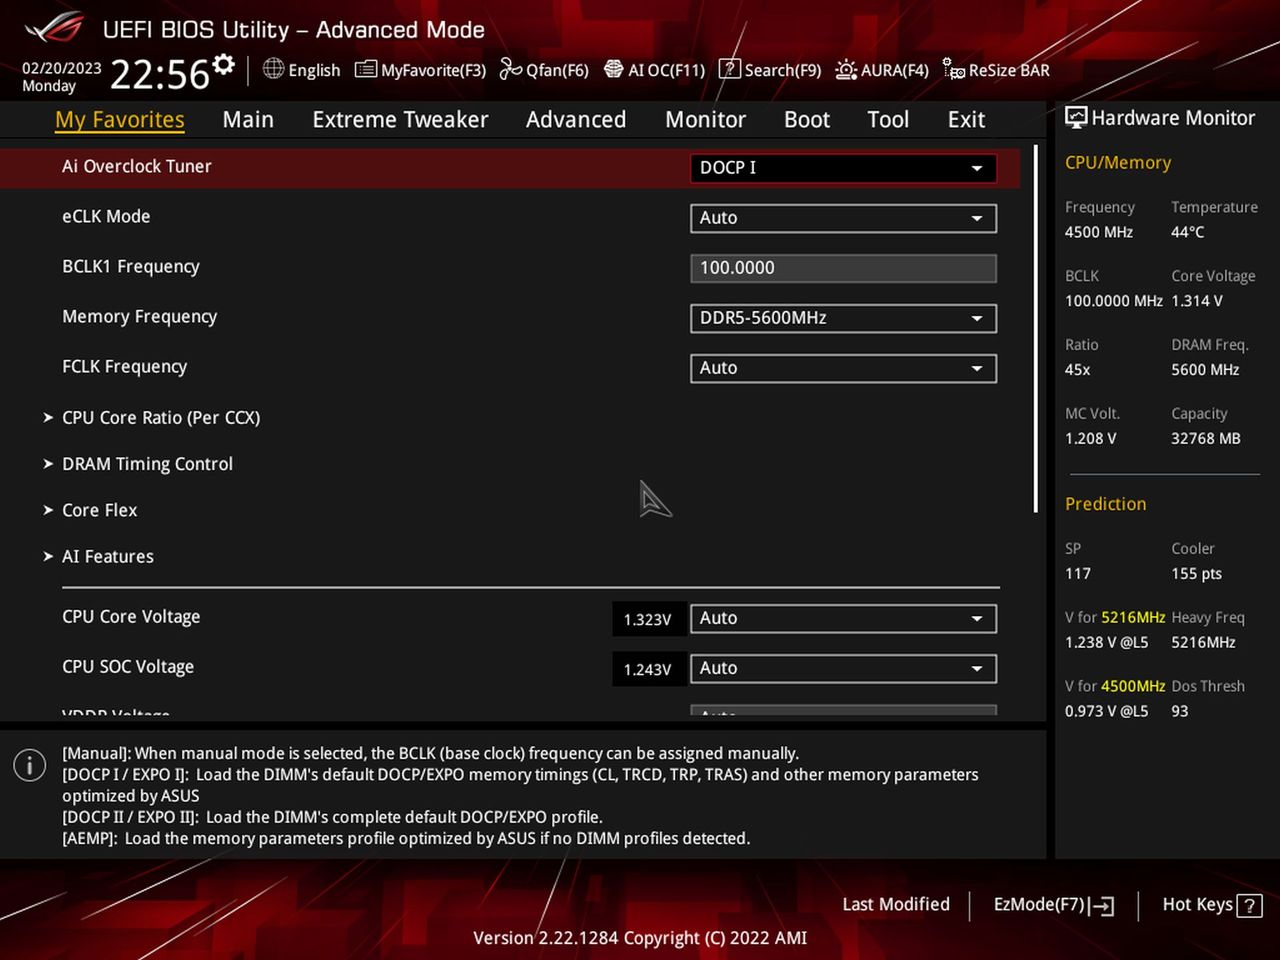Click the 1.314 V core voltage value
Screen dimensions: 1280x960
click(1197, 301)
